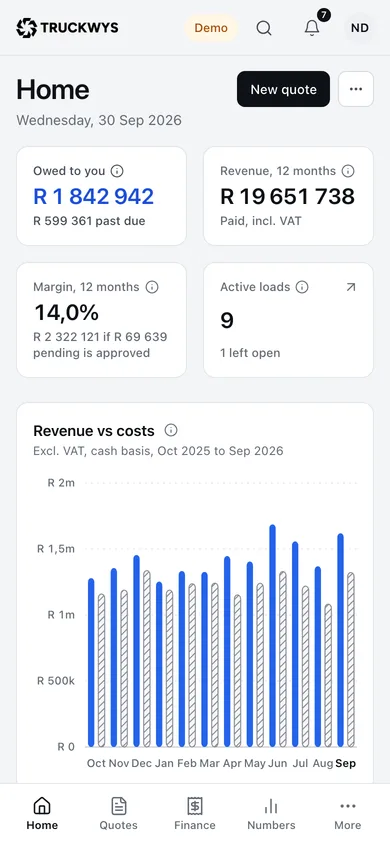Switch to the Finance tab
390x844 pixels.
pyautogui.click(x=195, y=814)
